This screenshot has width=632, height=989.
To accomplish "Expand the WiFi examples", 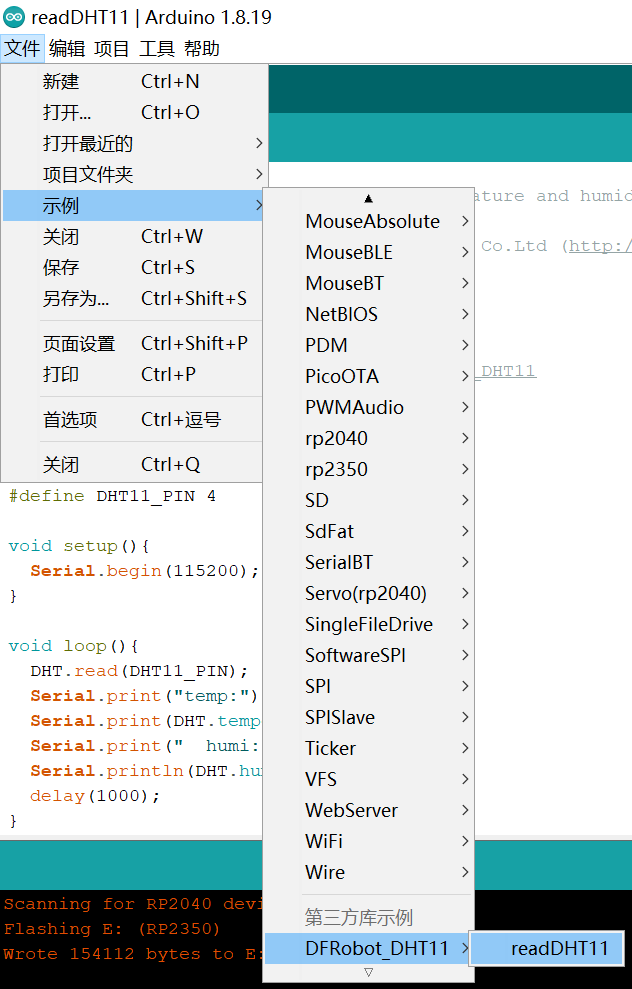I will click(368, 841).
